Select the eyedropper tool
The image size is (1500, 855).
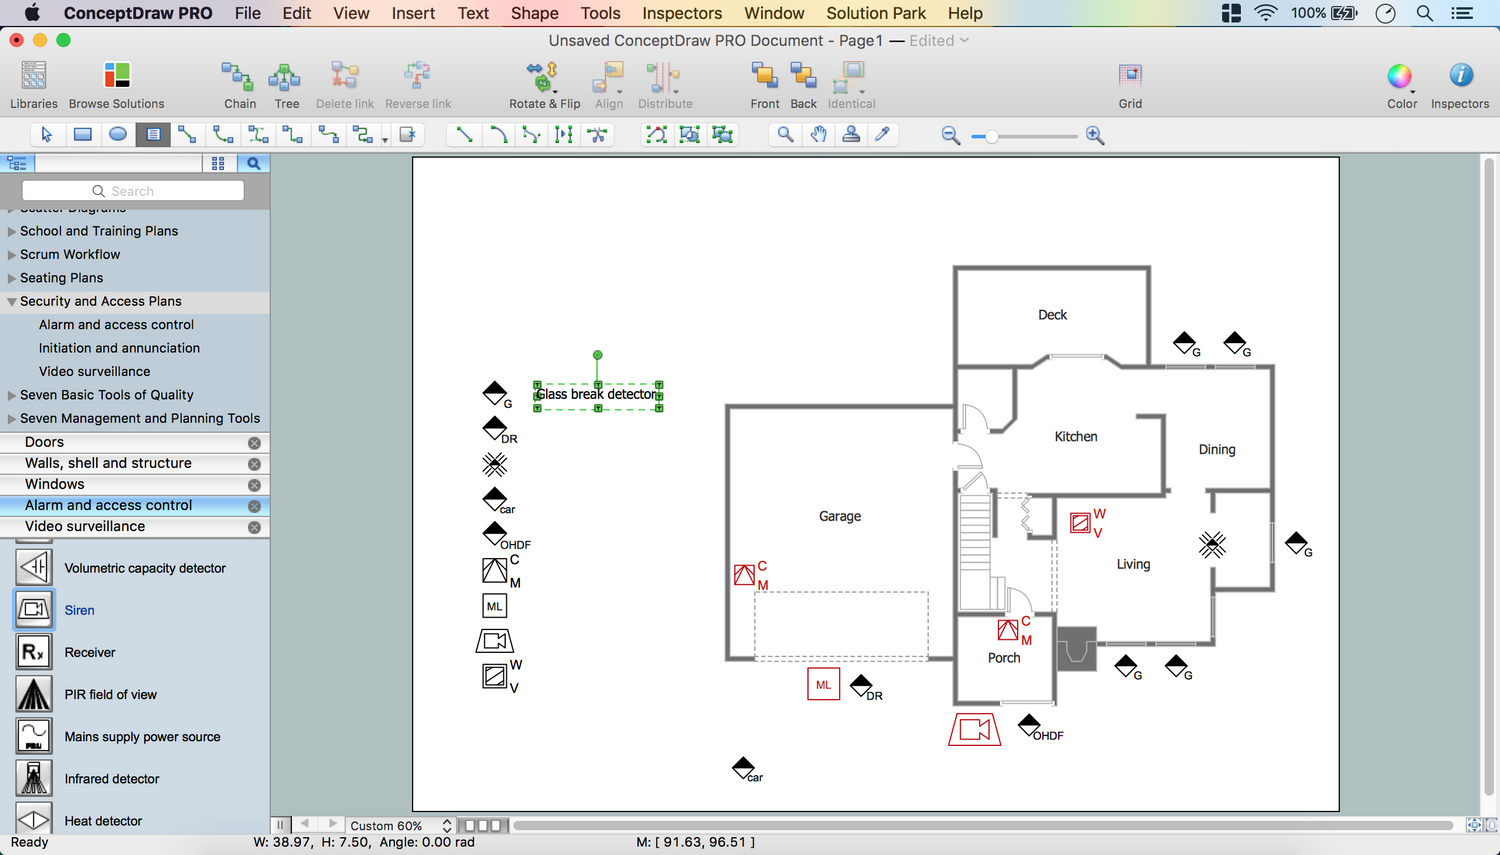click(883, 134)
